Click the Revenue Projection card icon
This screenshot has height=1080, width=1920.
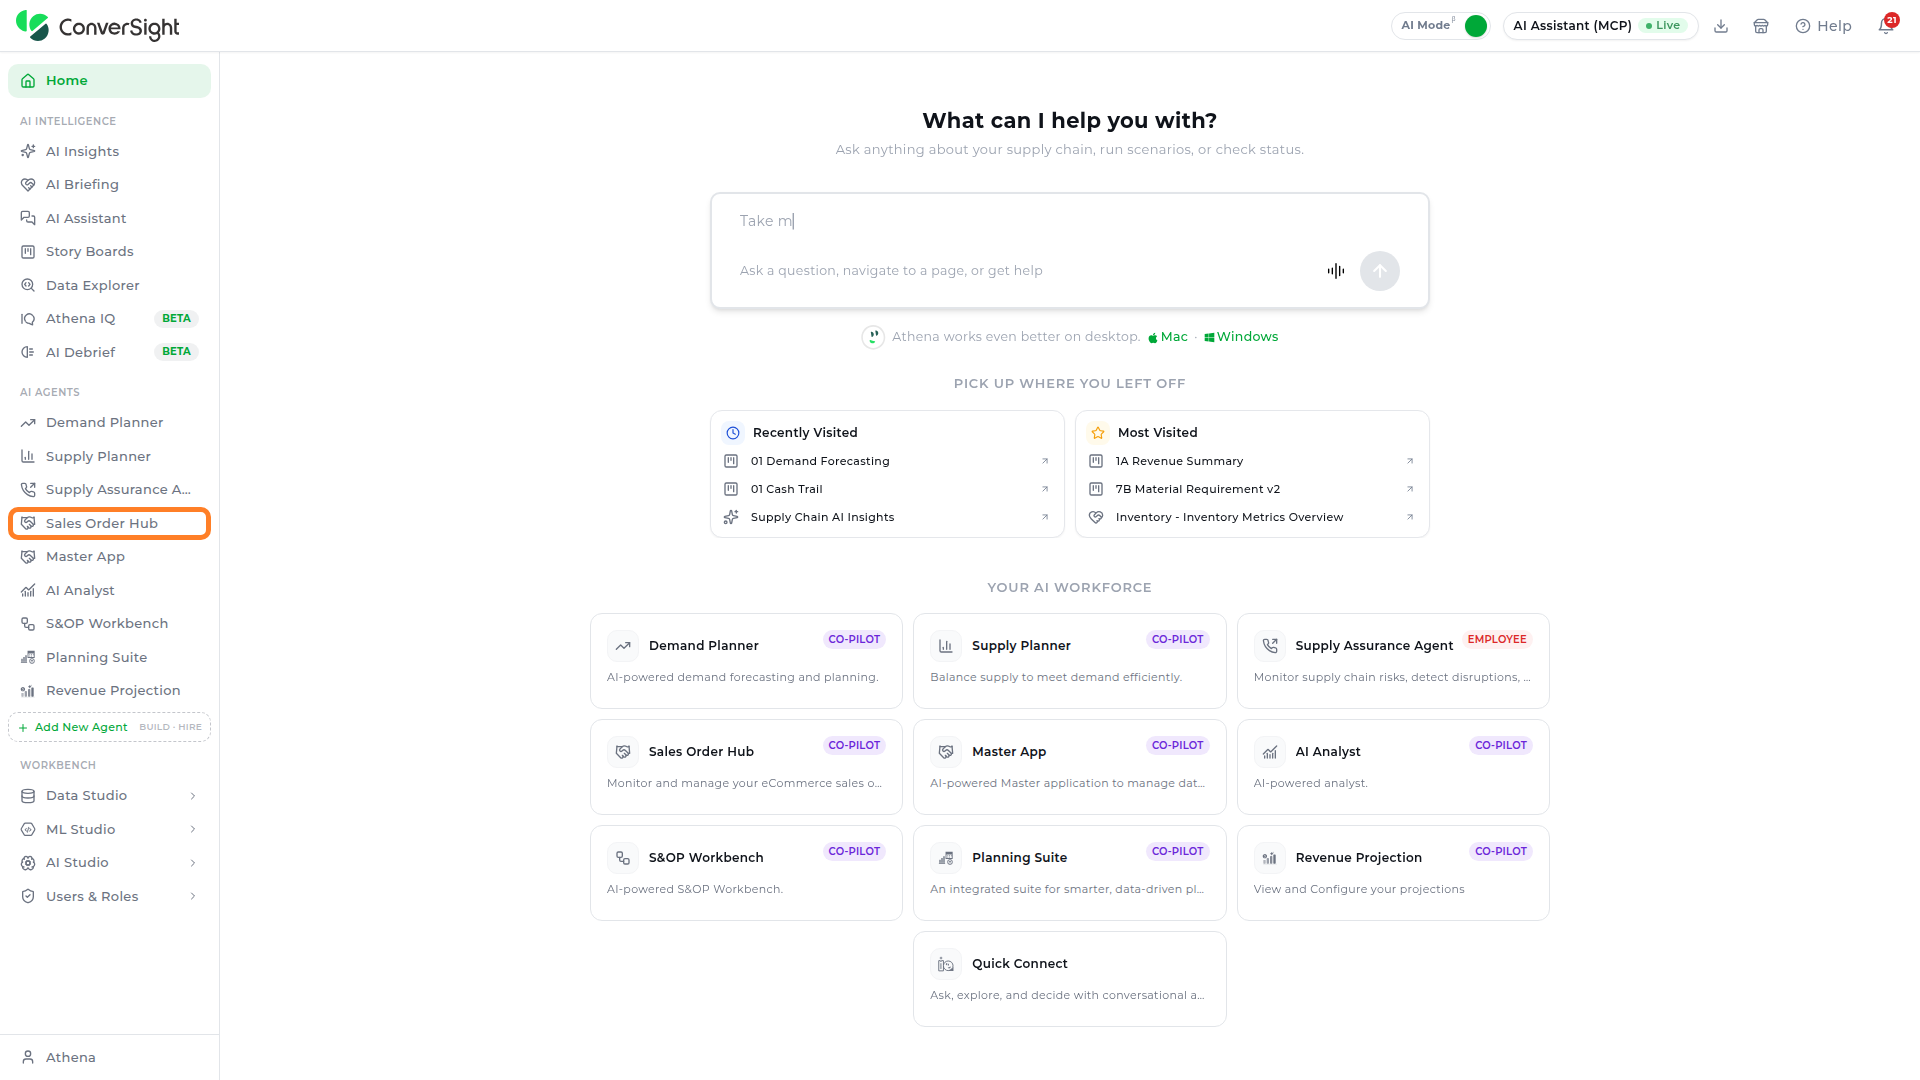click(x=1270, y=858)
